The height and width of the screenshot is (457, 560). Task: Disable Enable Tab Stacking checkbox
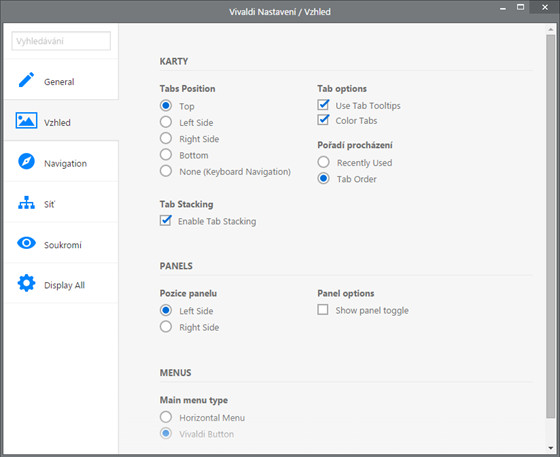(165, 220)
